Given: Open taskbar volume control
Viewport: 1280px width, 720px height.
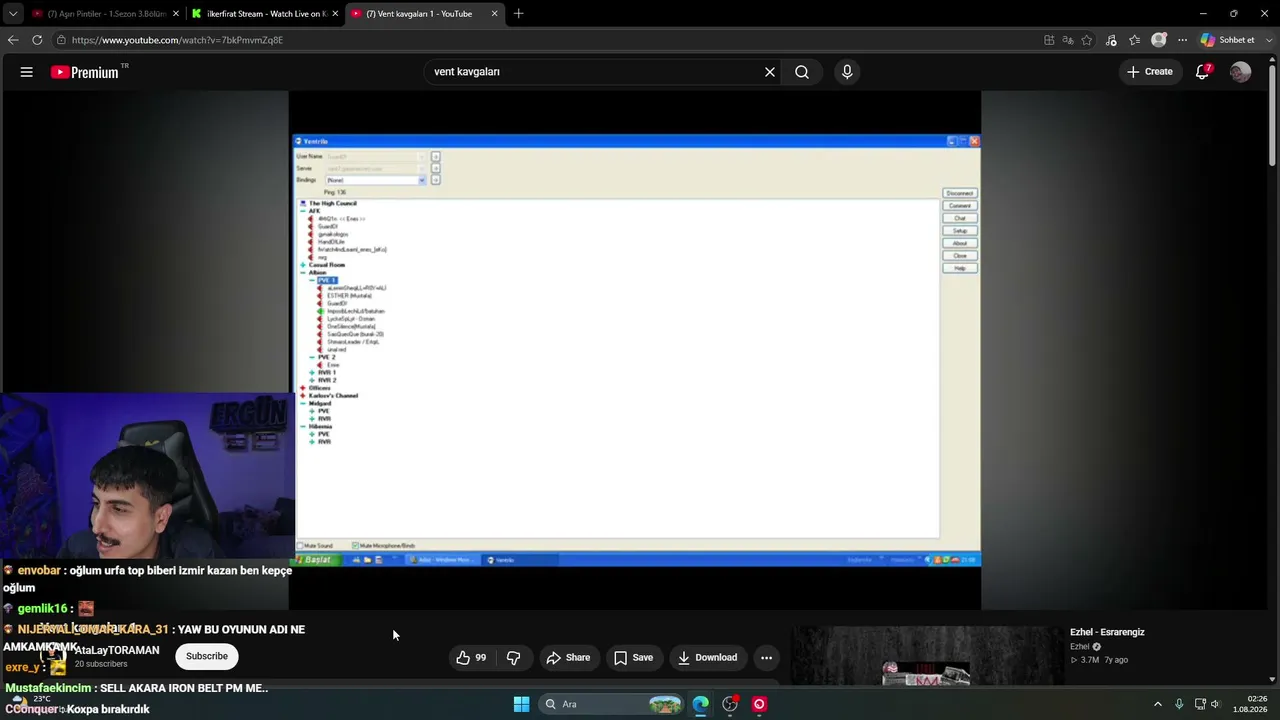Looking at the screenshot, I should 1215,704.
